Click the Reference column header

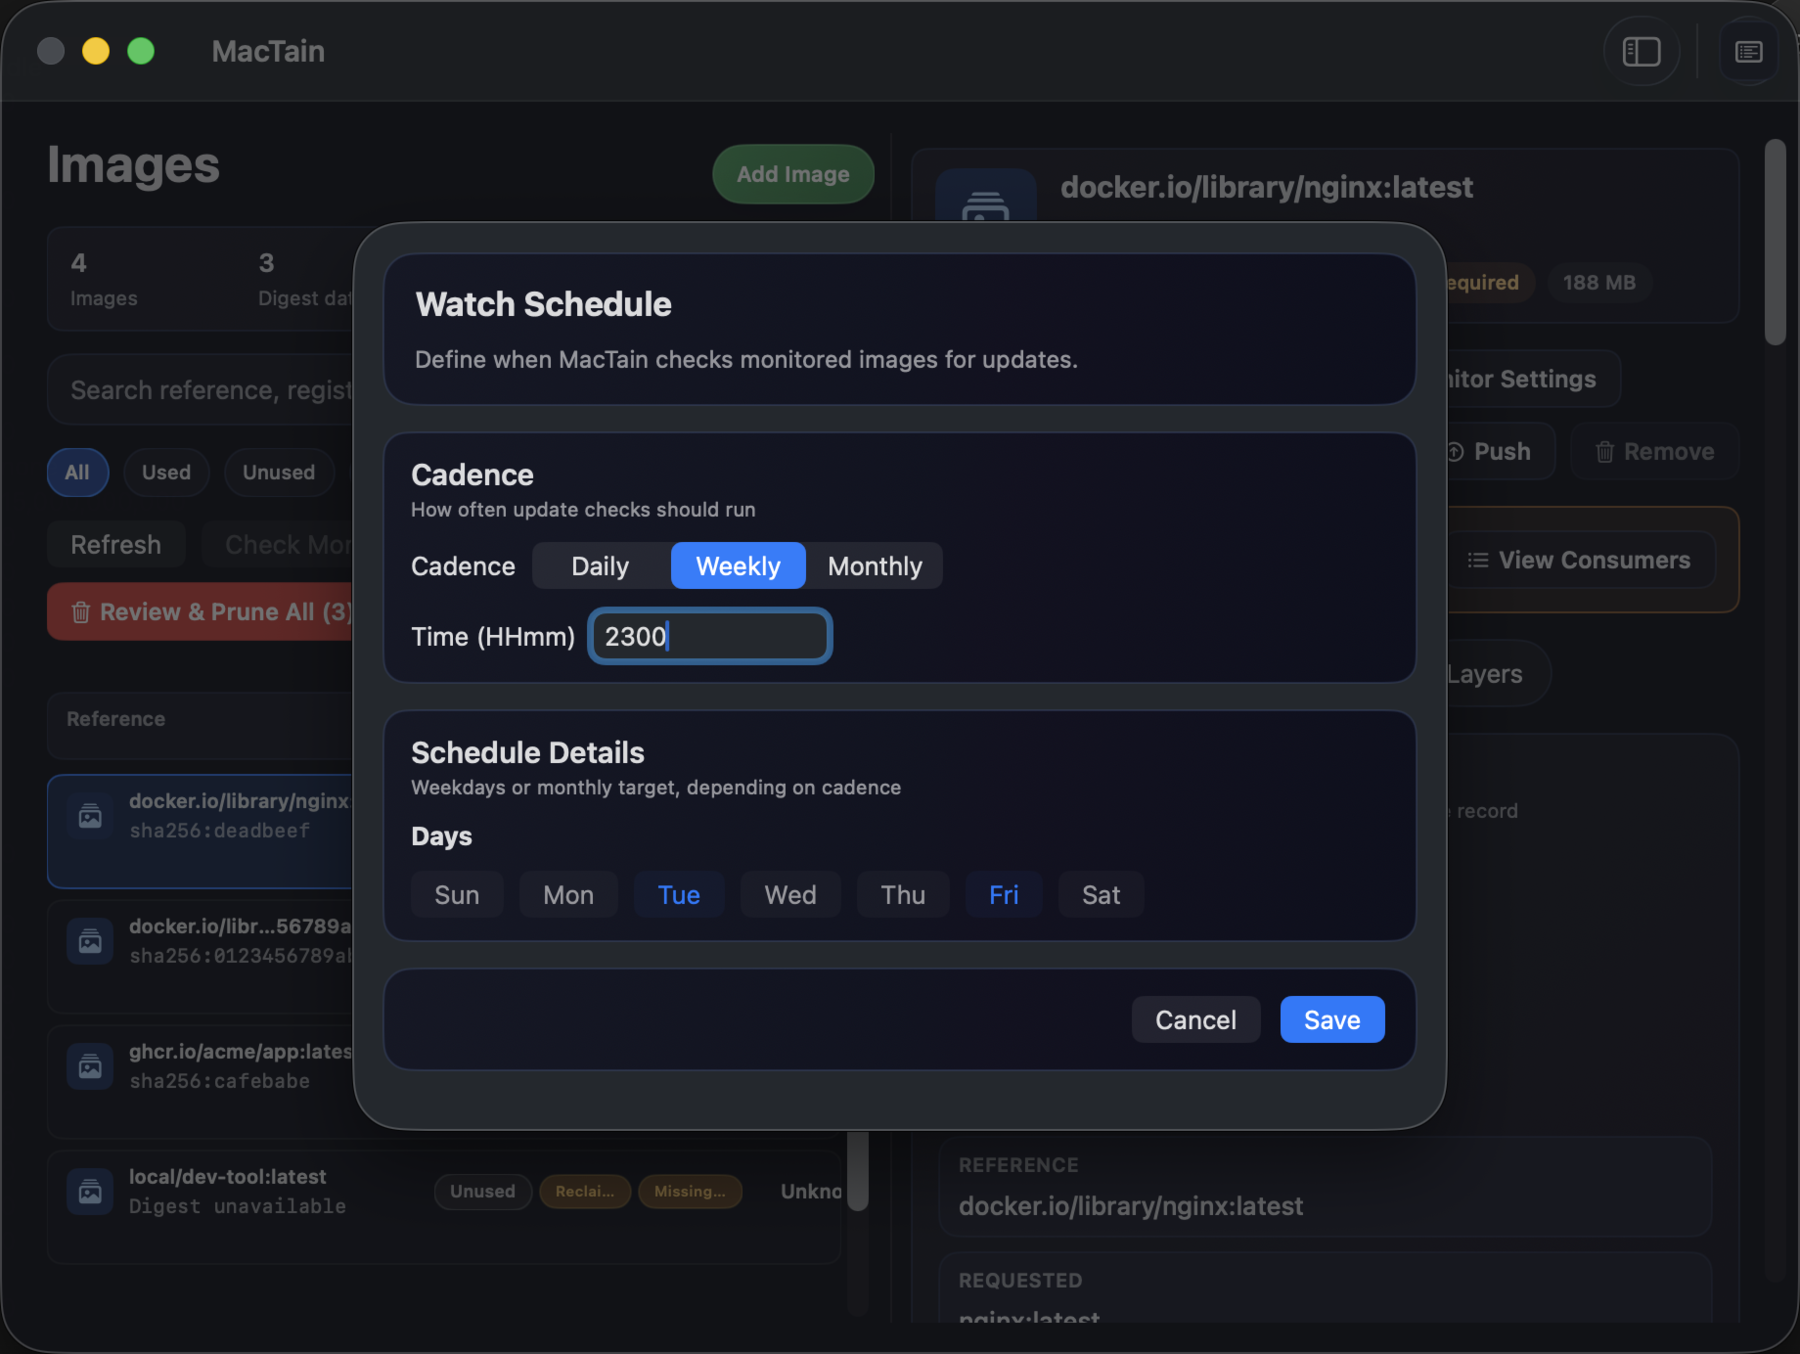[x=116, y=719]
